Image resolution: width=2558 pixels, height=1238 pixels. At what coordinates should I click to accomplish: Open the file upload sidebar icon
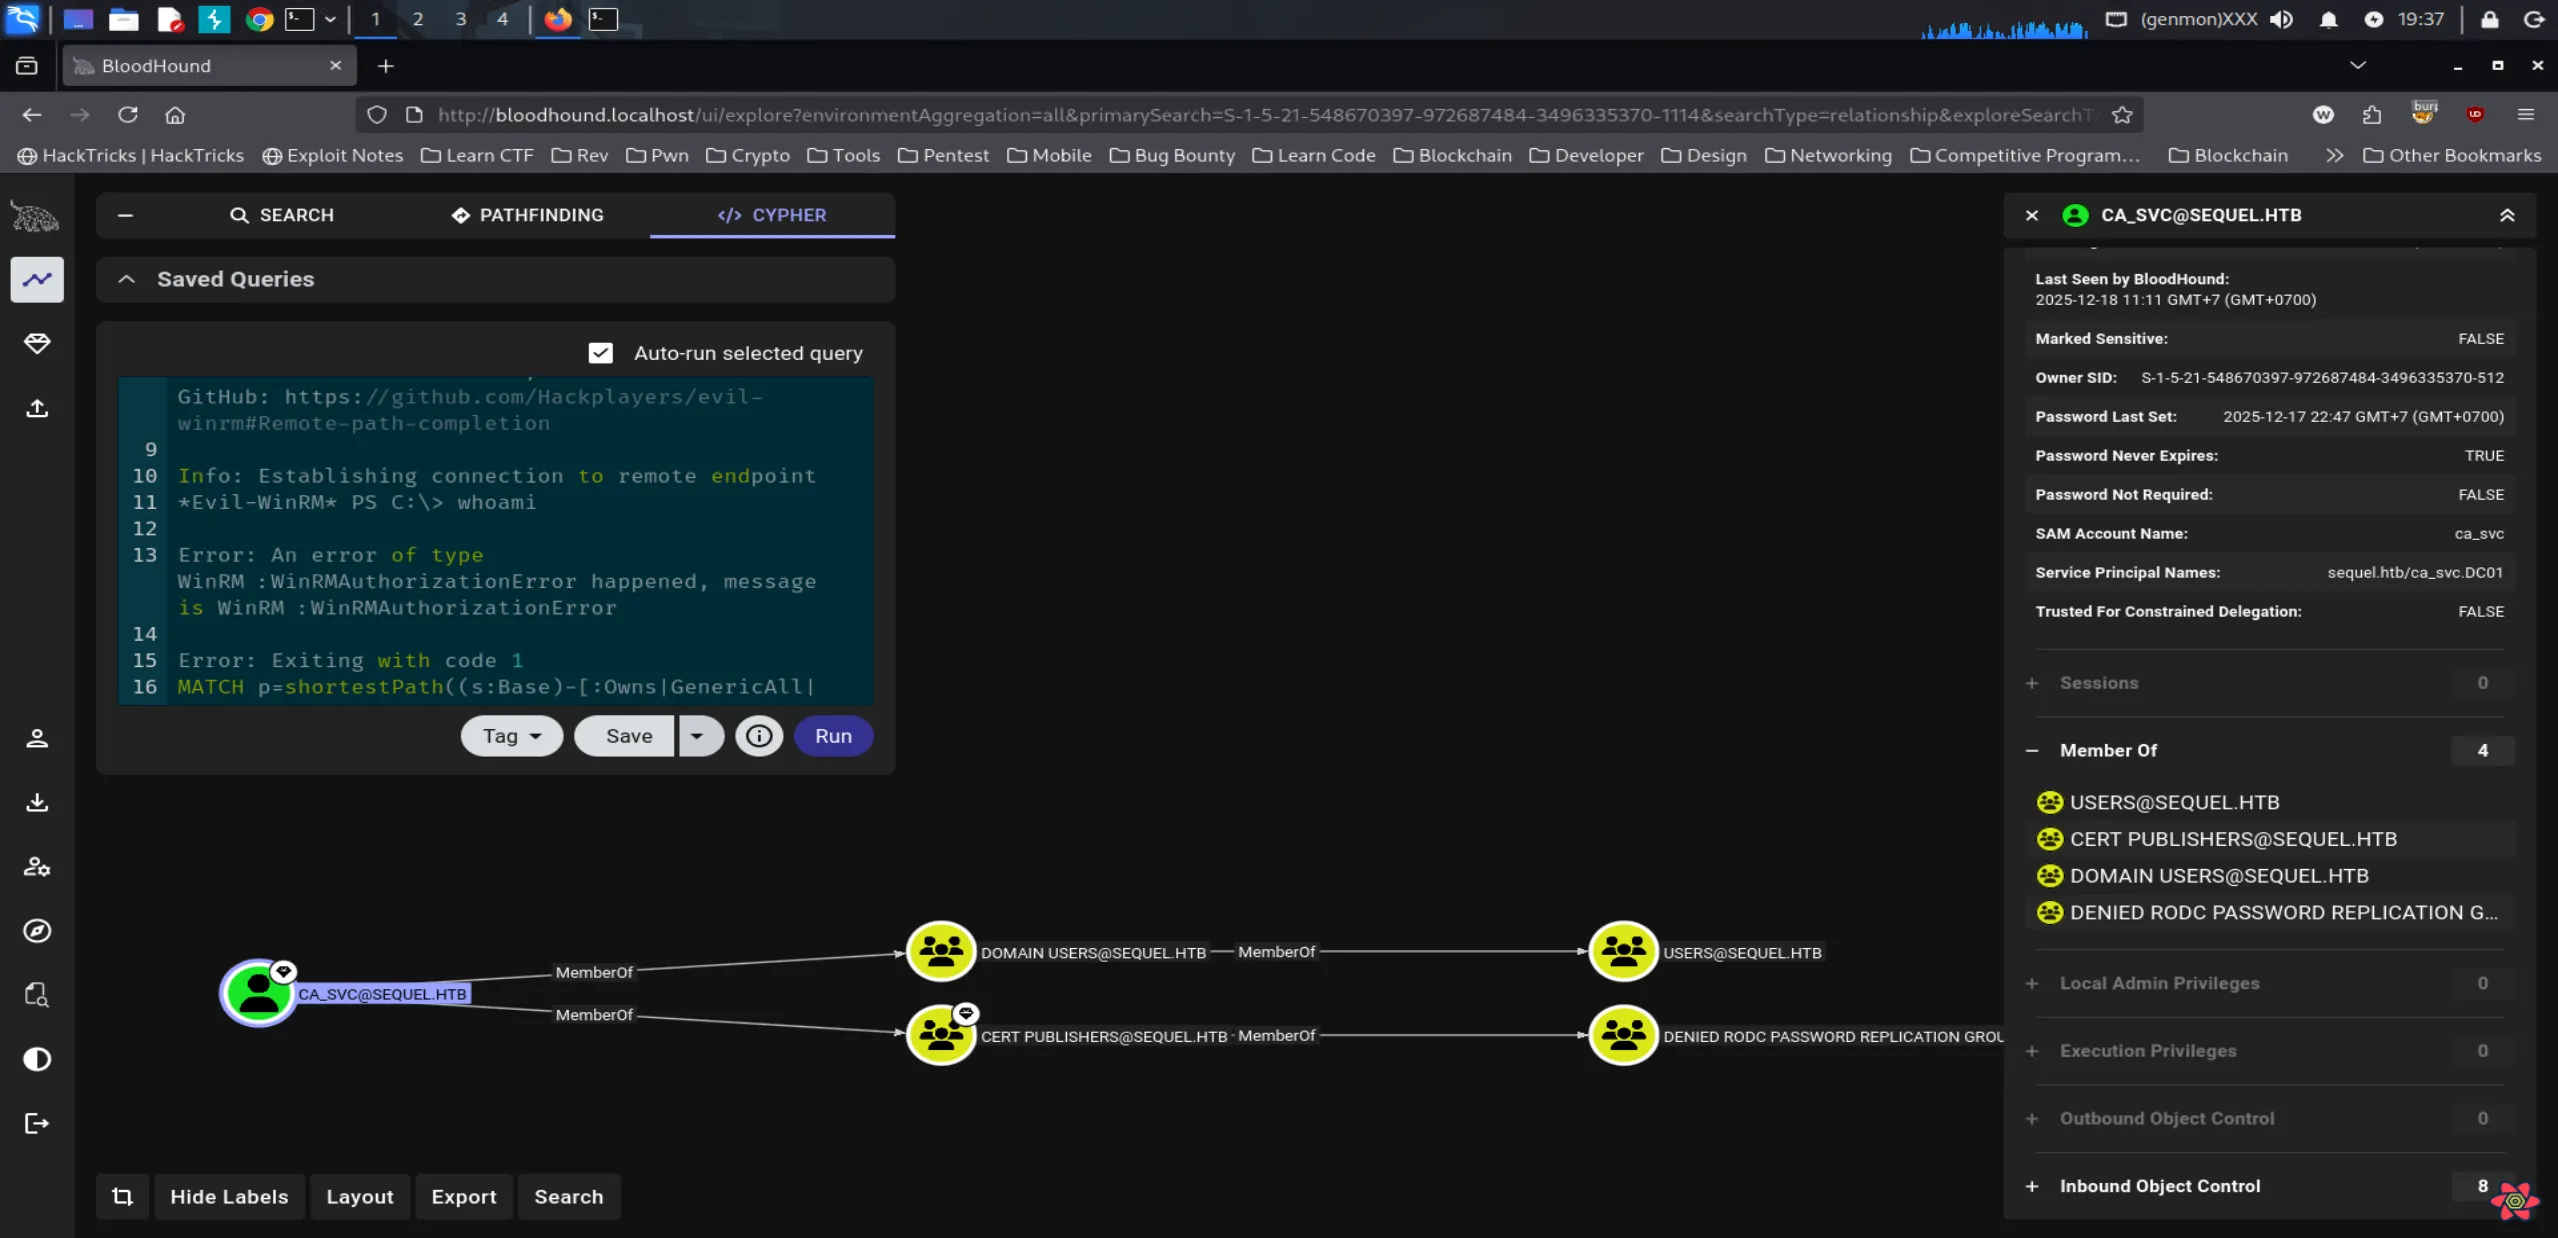point(37,408)
